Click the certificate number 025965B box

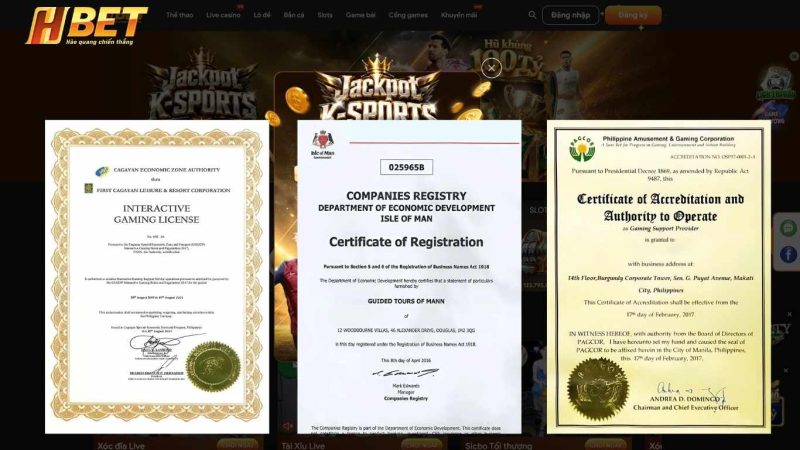tap(406, 167)
